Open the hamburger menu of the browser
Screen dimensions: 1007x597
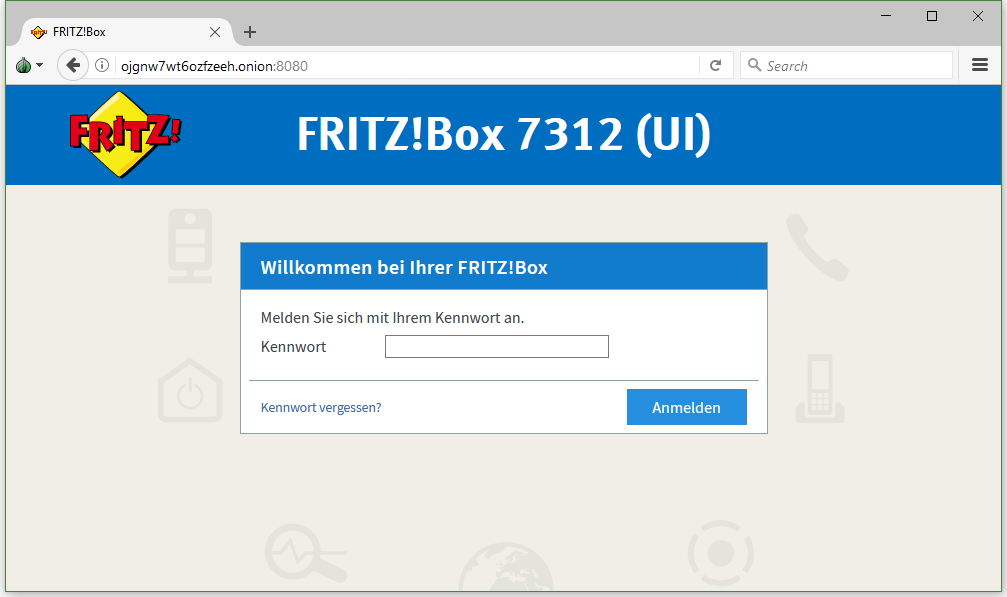point(979,65)
